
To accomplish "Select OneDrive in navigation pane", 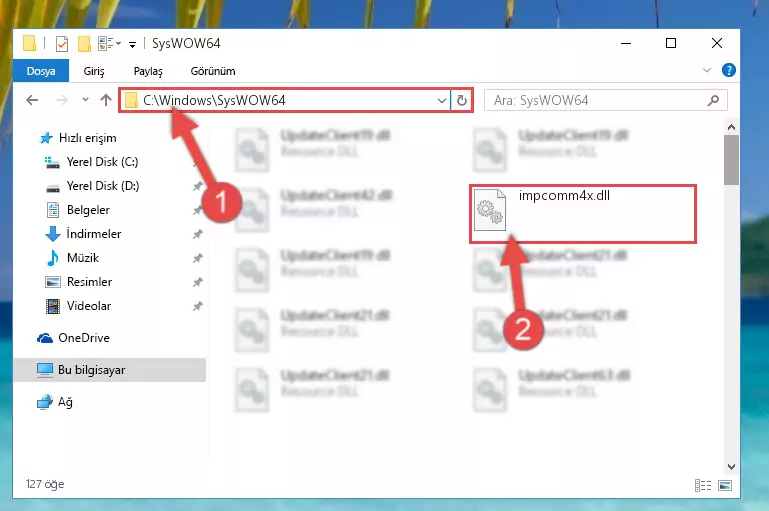I will coord(84,338).
